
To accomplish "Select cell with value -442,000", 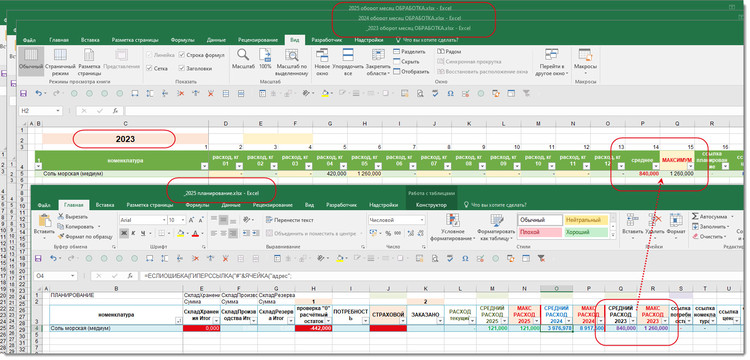I will click(313, 328).
